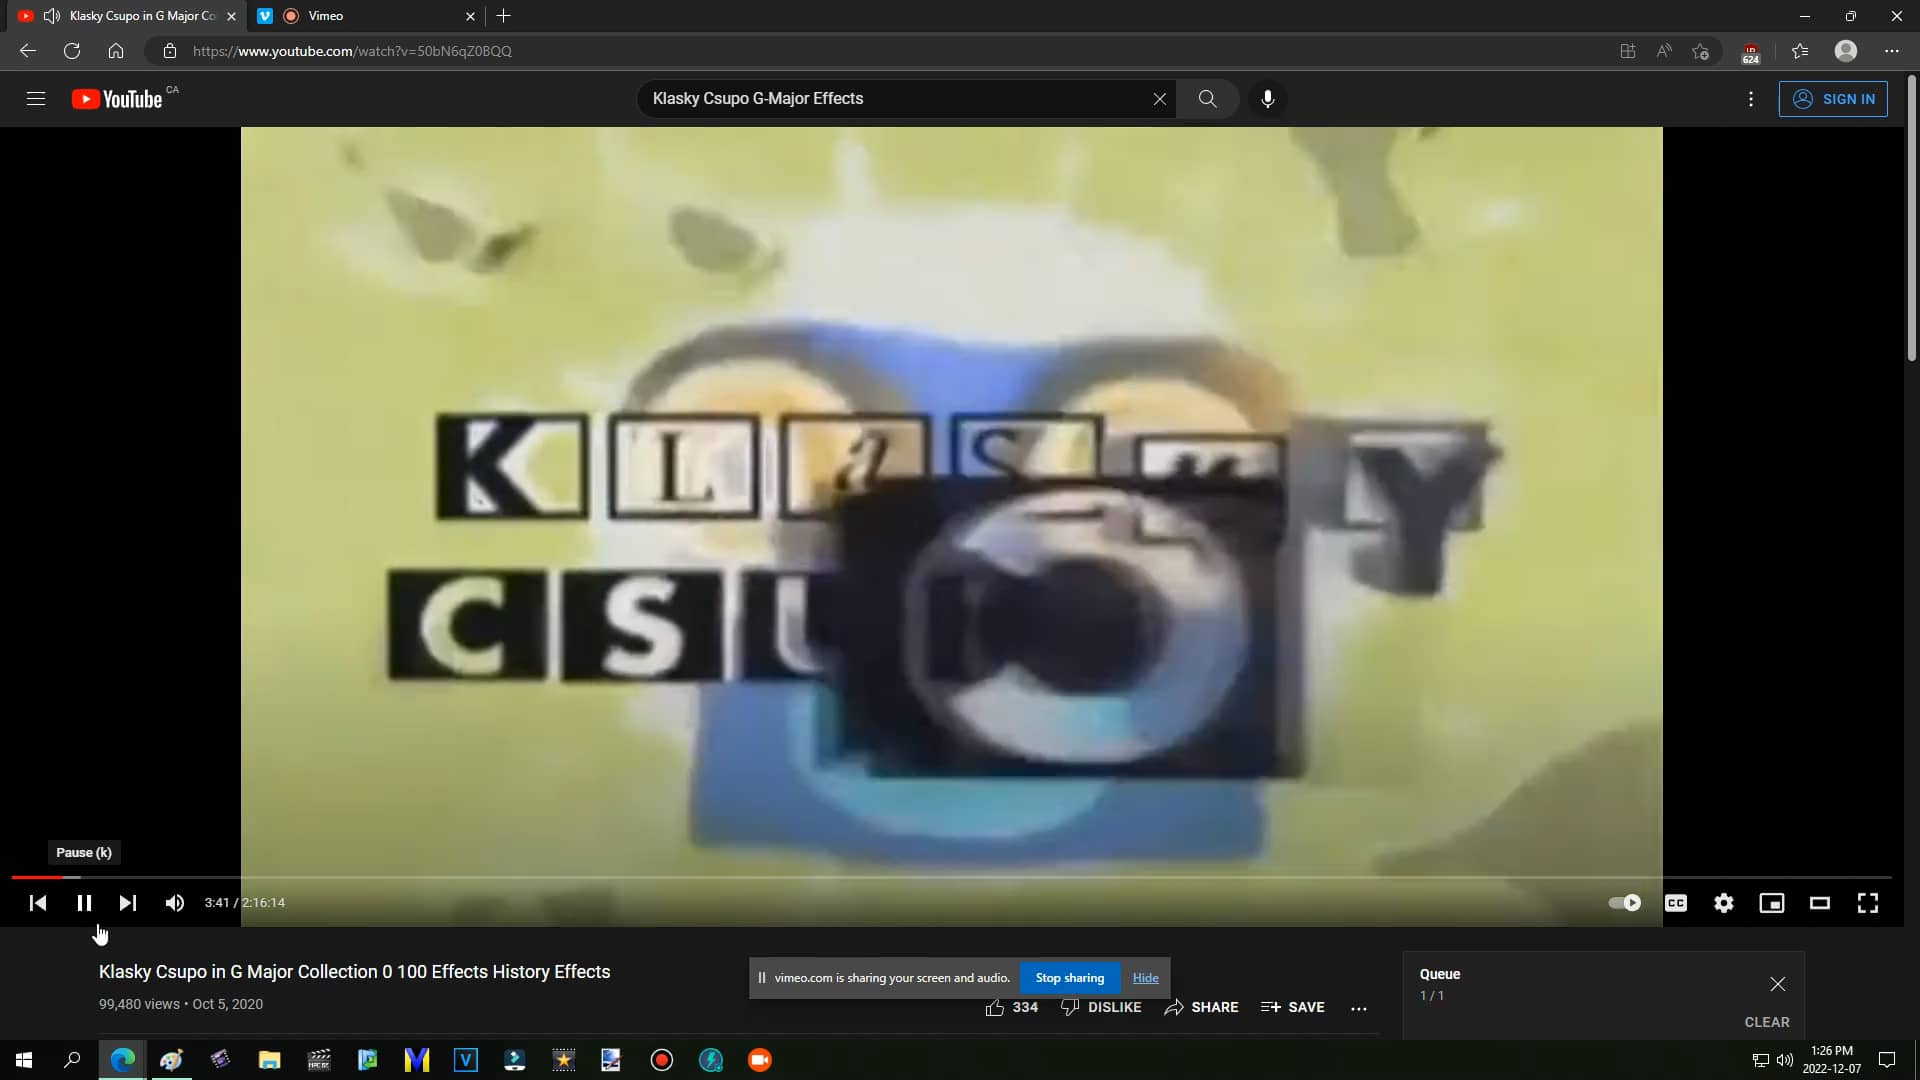This screenshot has width=1920, height=1080.
Task: Open the YouTube home page logo
Action: 119,98
